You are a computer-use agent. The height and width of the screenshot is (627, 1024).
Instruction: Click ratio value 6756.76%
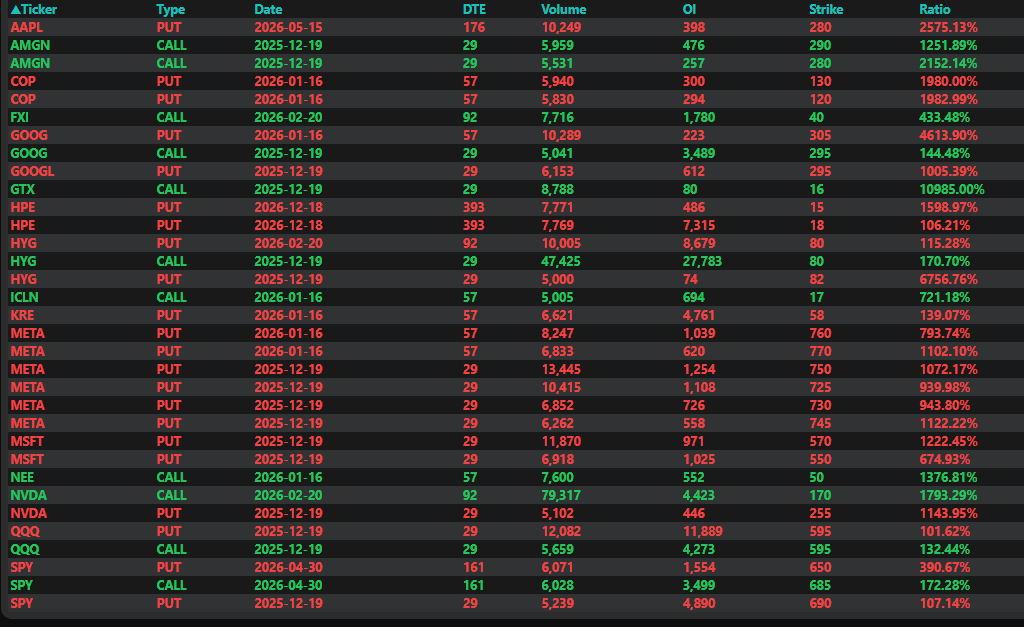tap(948, 279)
